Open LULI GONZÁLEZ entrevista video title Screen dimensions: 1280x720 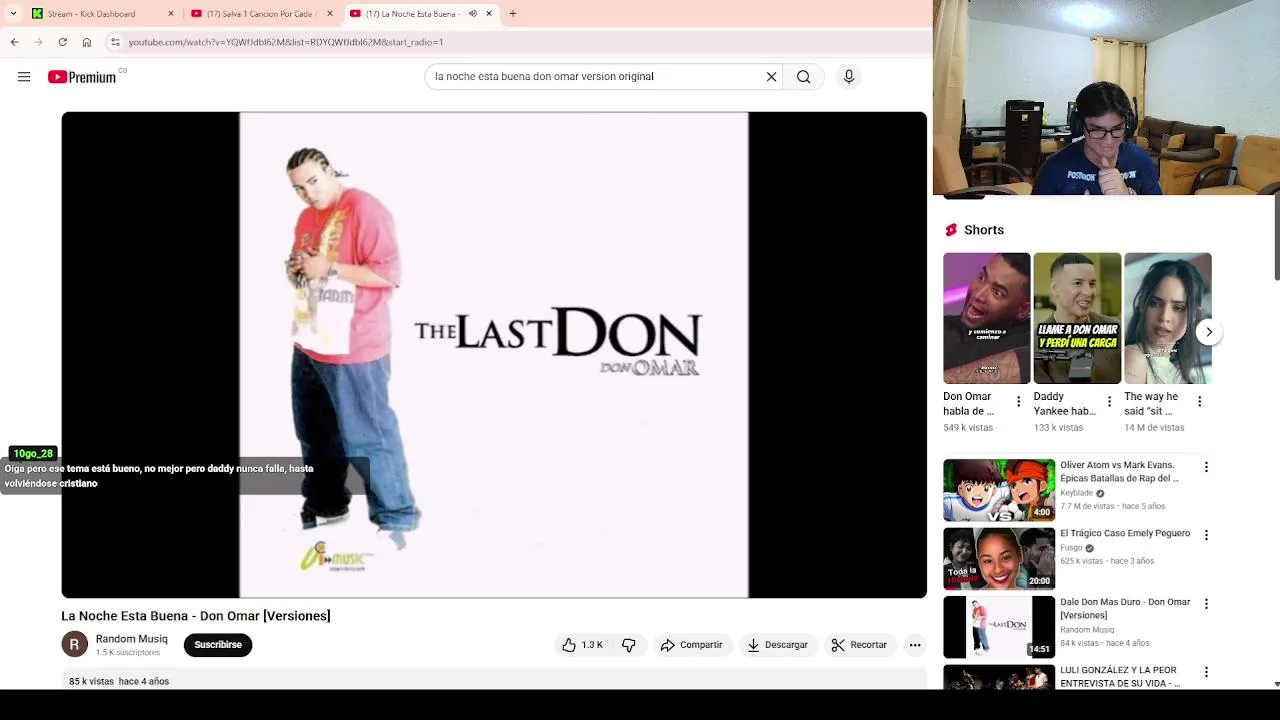point(1120,677)
